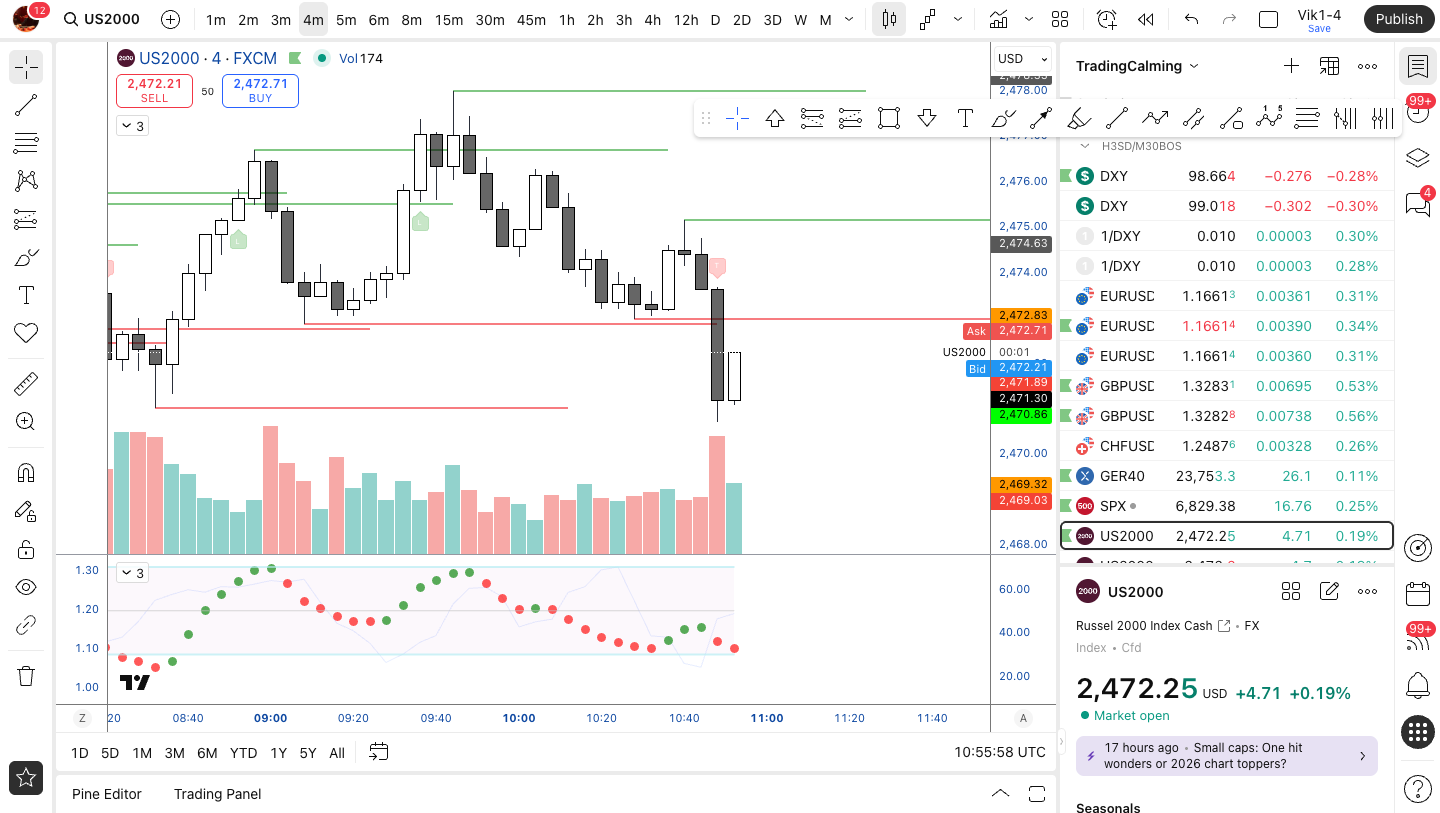The width and height of the screenshot is (1440, 813).
Task: Select the polyline path tool in floating toolbar
Action: [x=1155, y=119]
